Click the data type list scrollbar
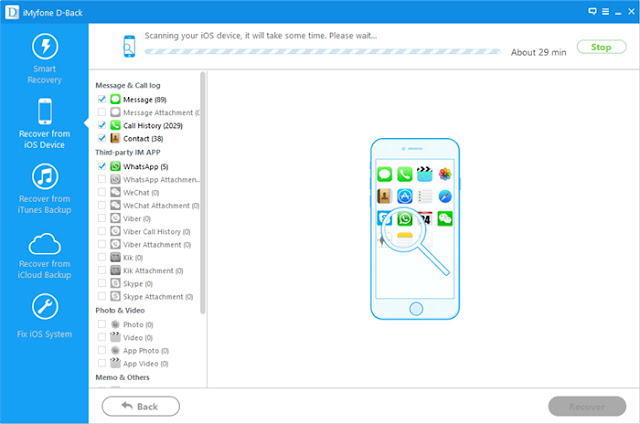The width and height of the screenshot is (640, 424). point(202,193)
